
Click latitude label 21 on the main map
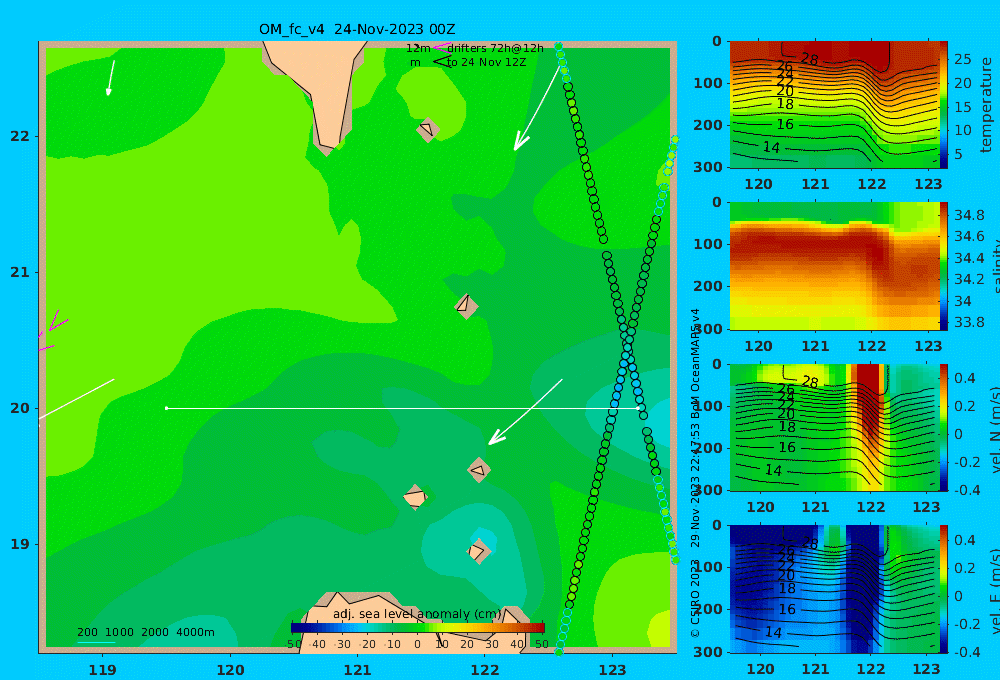click(x=20, y=272)
